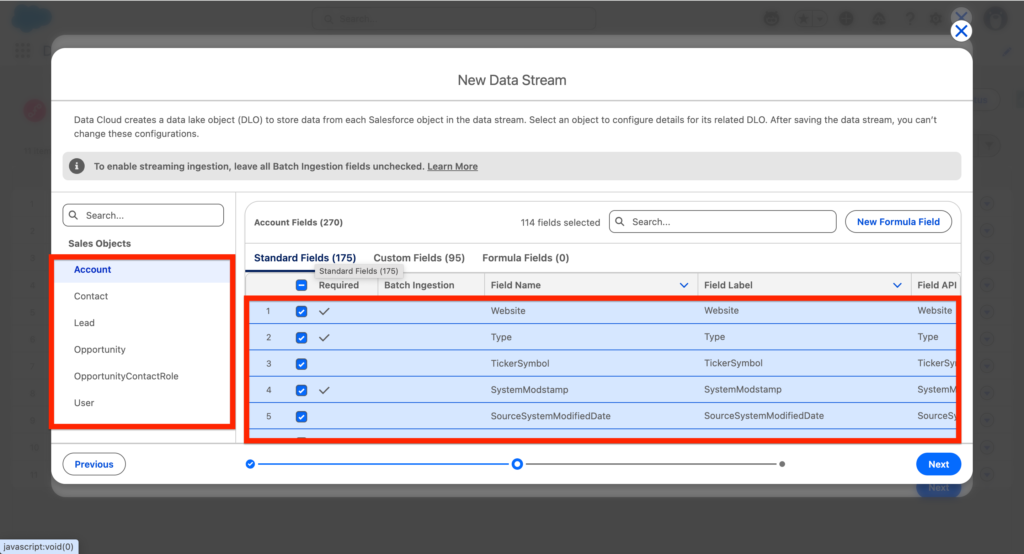
Task: Open the Field Label column dropdown
Action: coord(897,285)
